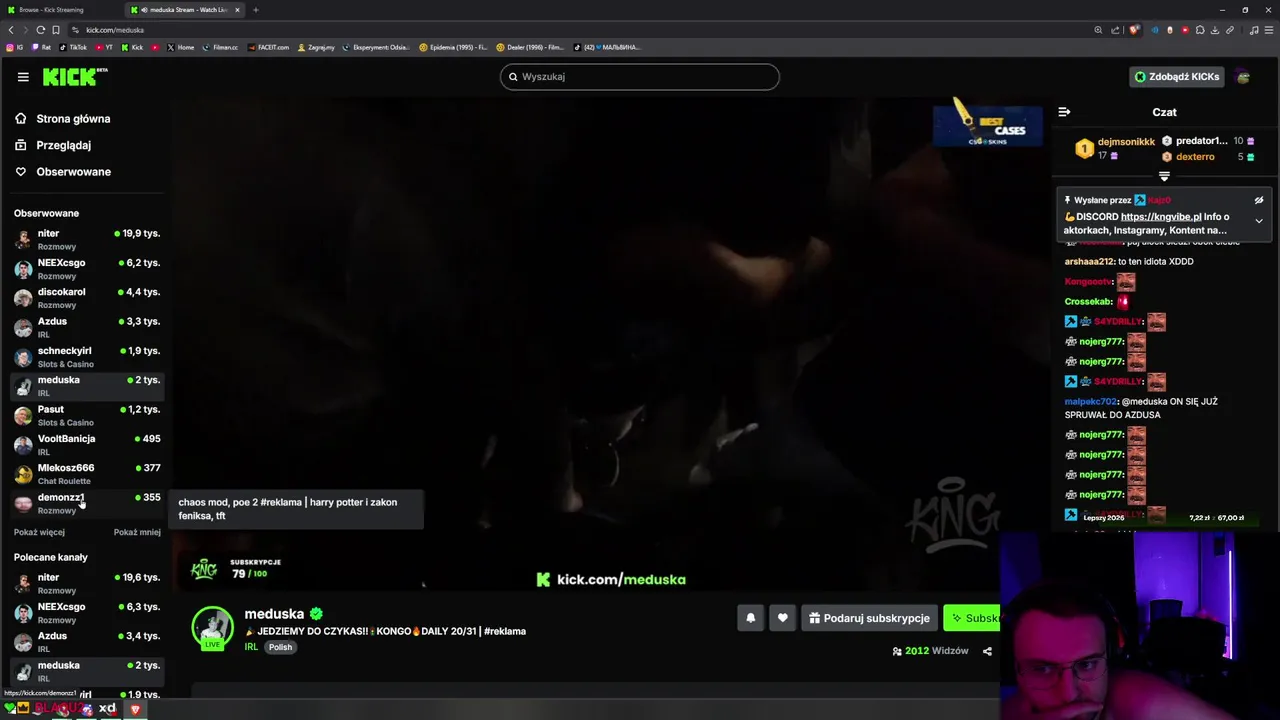Image resolution: width=1280 pixels, height=720 pixels.
Task: Click the share icon near viewer count
Action: click(x=987, y=651)
